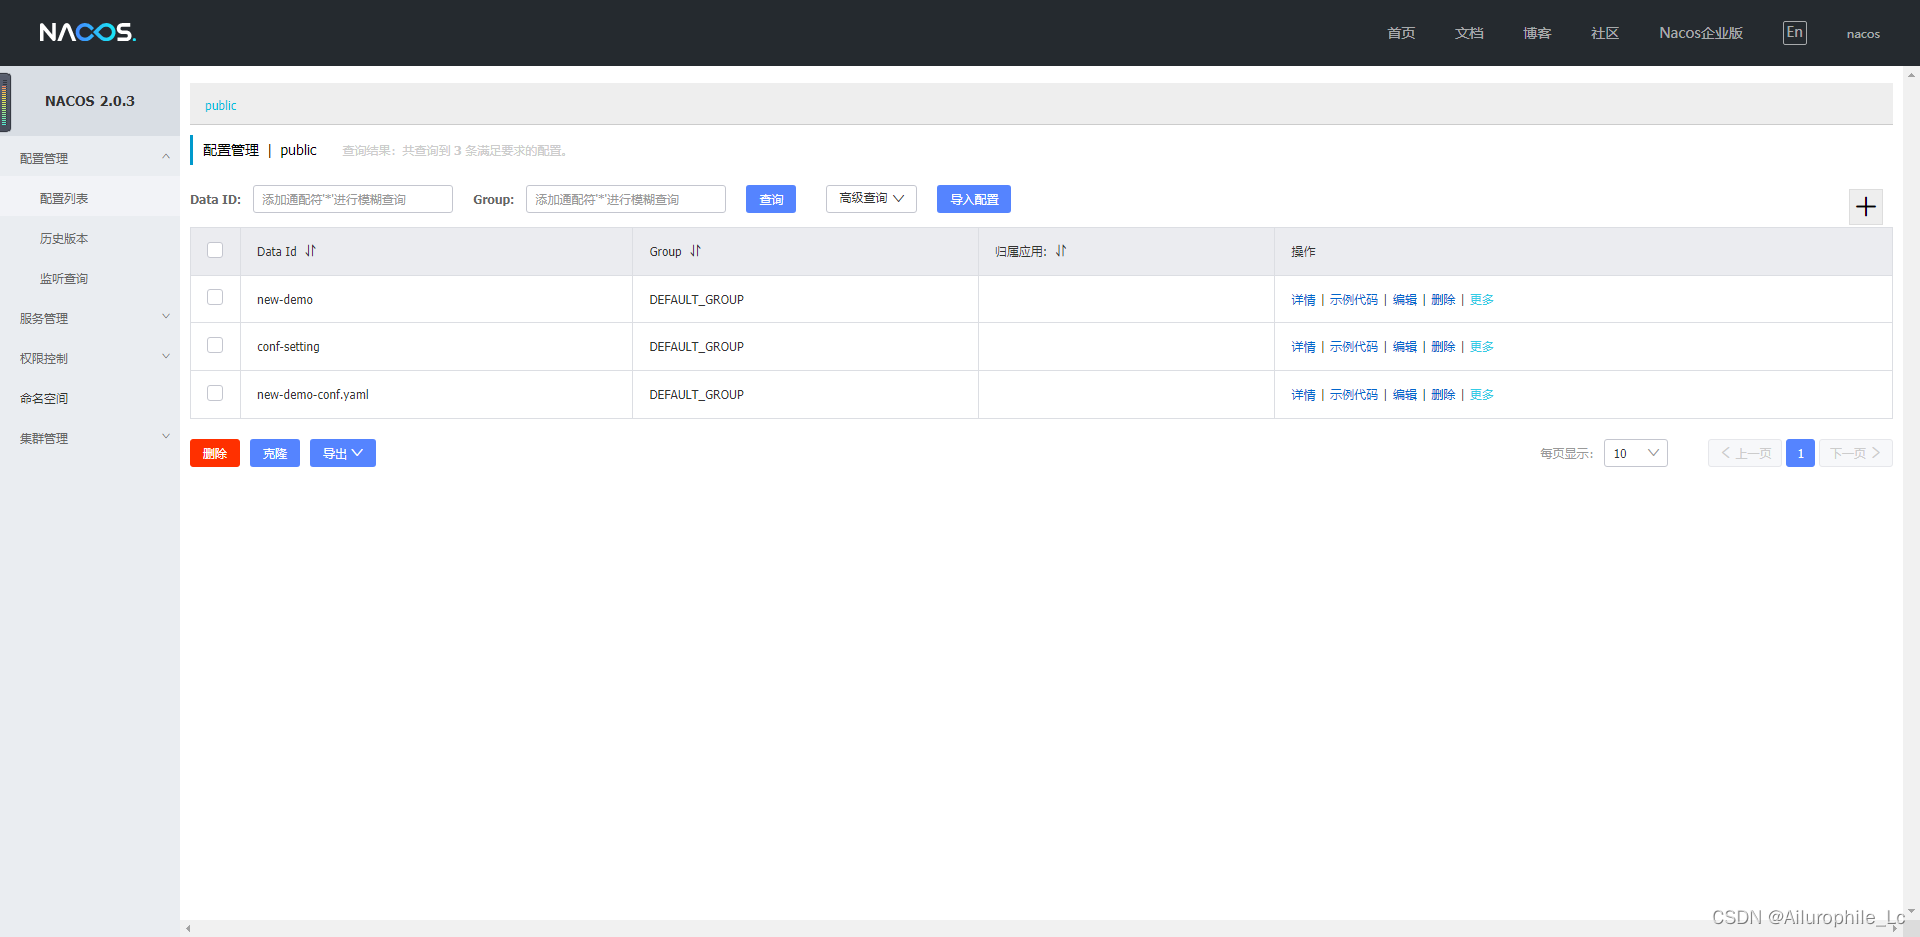Go to 首页 in top navigation

(1401, 33)
